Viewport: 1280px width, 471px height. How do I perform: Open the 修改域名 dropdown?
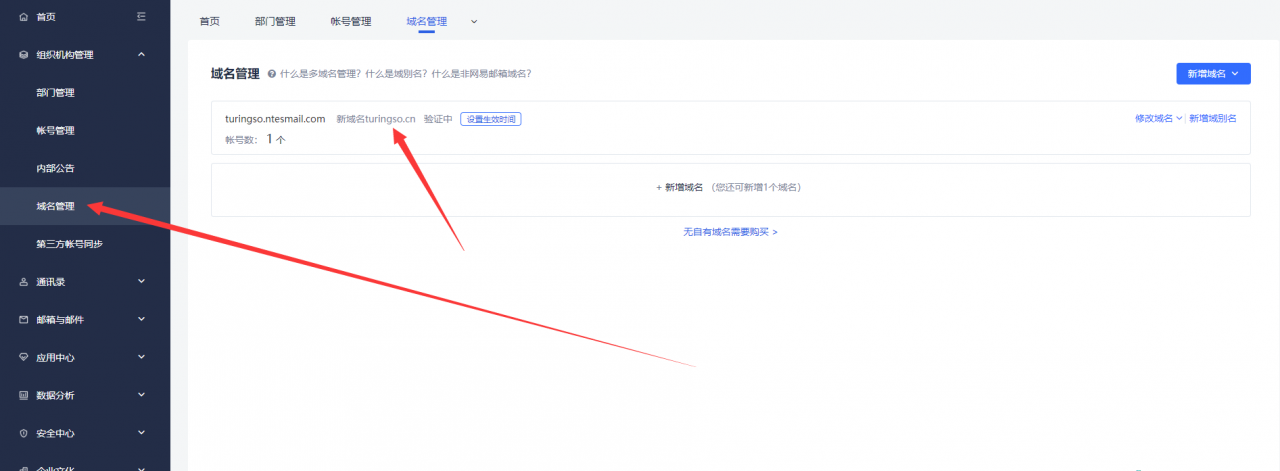[1158, 118]
